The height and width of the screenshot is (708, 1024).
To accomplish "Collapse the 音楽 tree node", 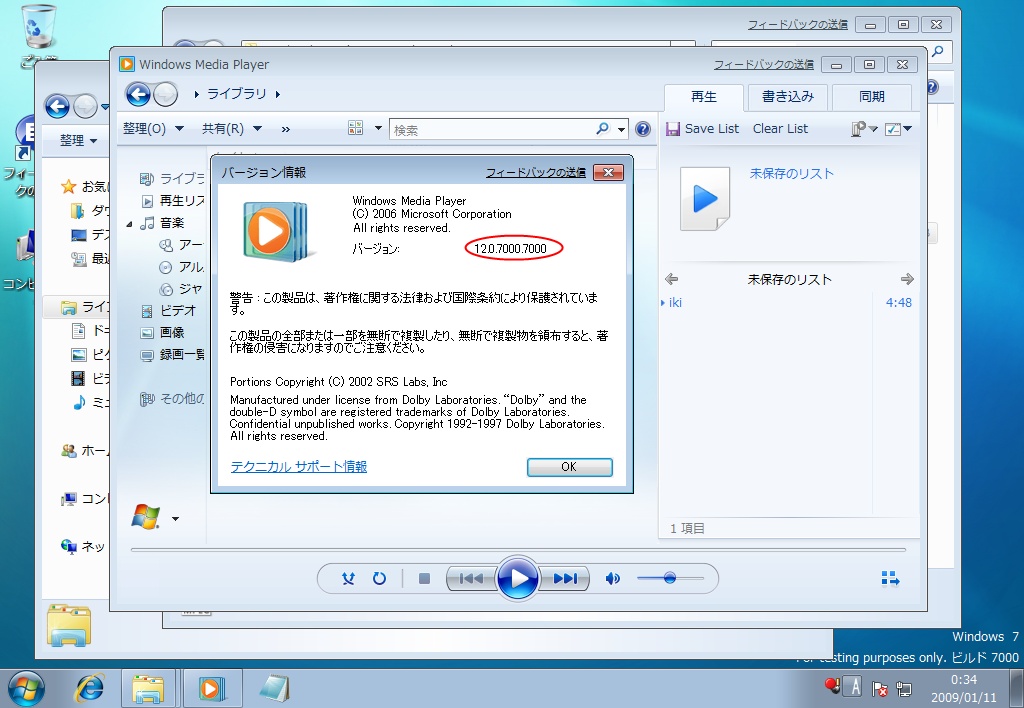I will tap(129, 224).
